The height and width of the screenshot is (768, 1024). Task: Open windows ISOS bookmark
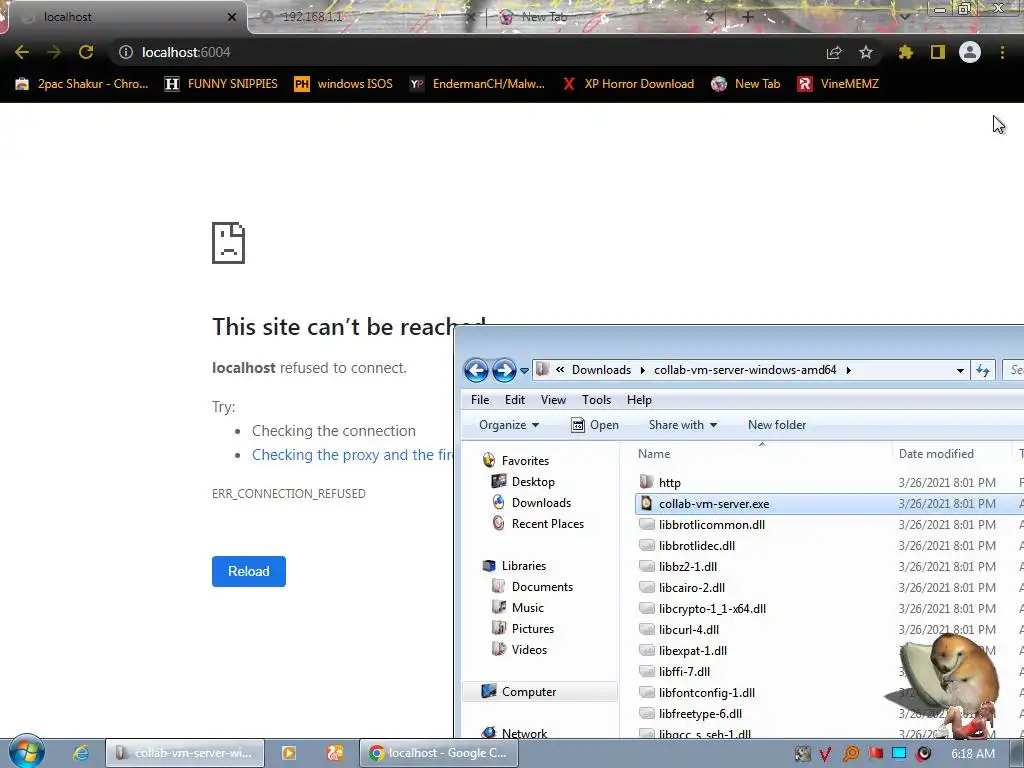click(344, 84)
